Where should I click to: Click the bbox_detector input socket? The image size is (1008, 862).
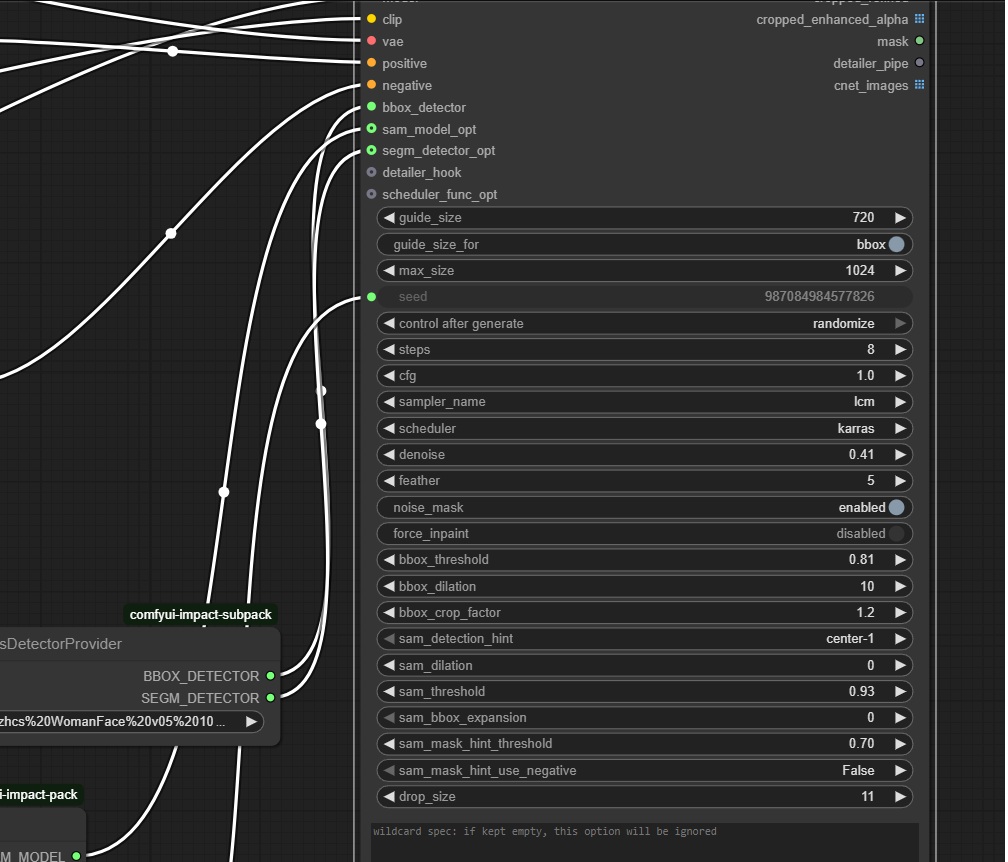372,107
